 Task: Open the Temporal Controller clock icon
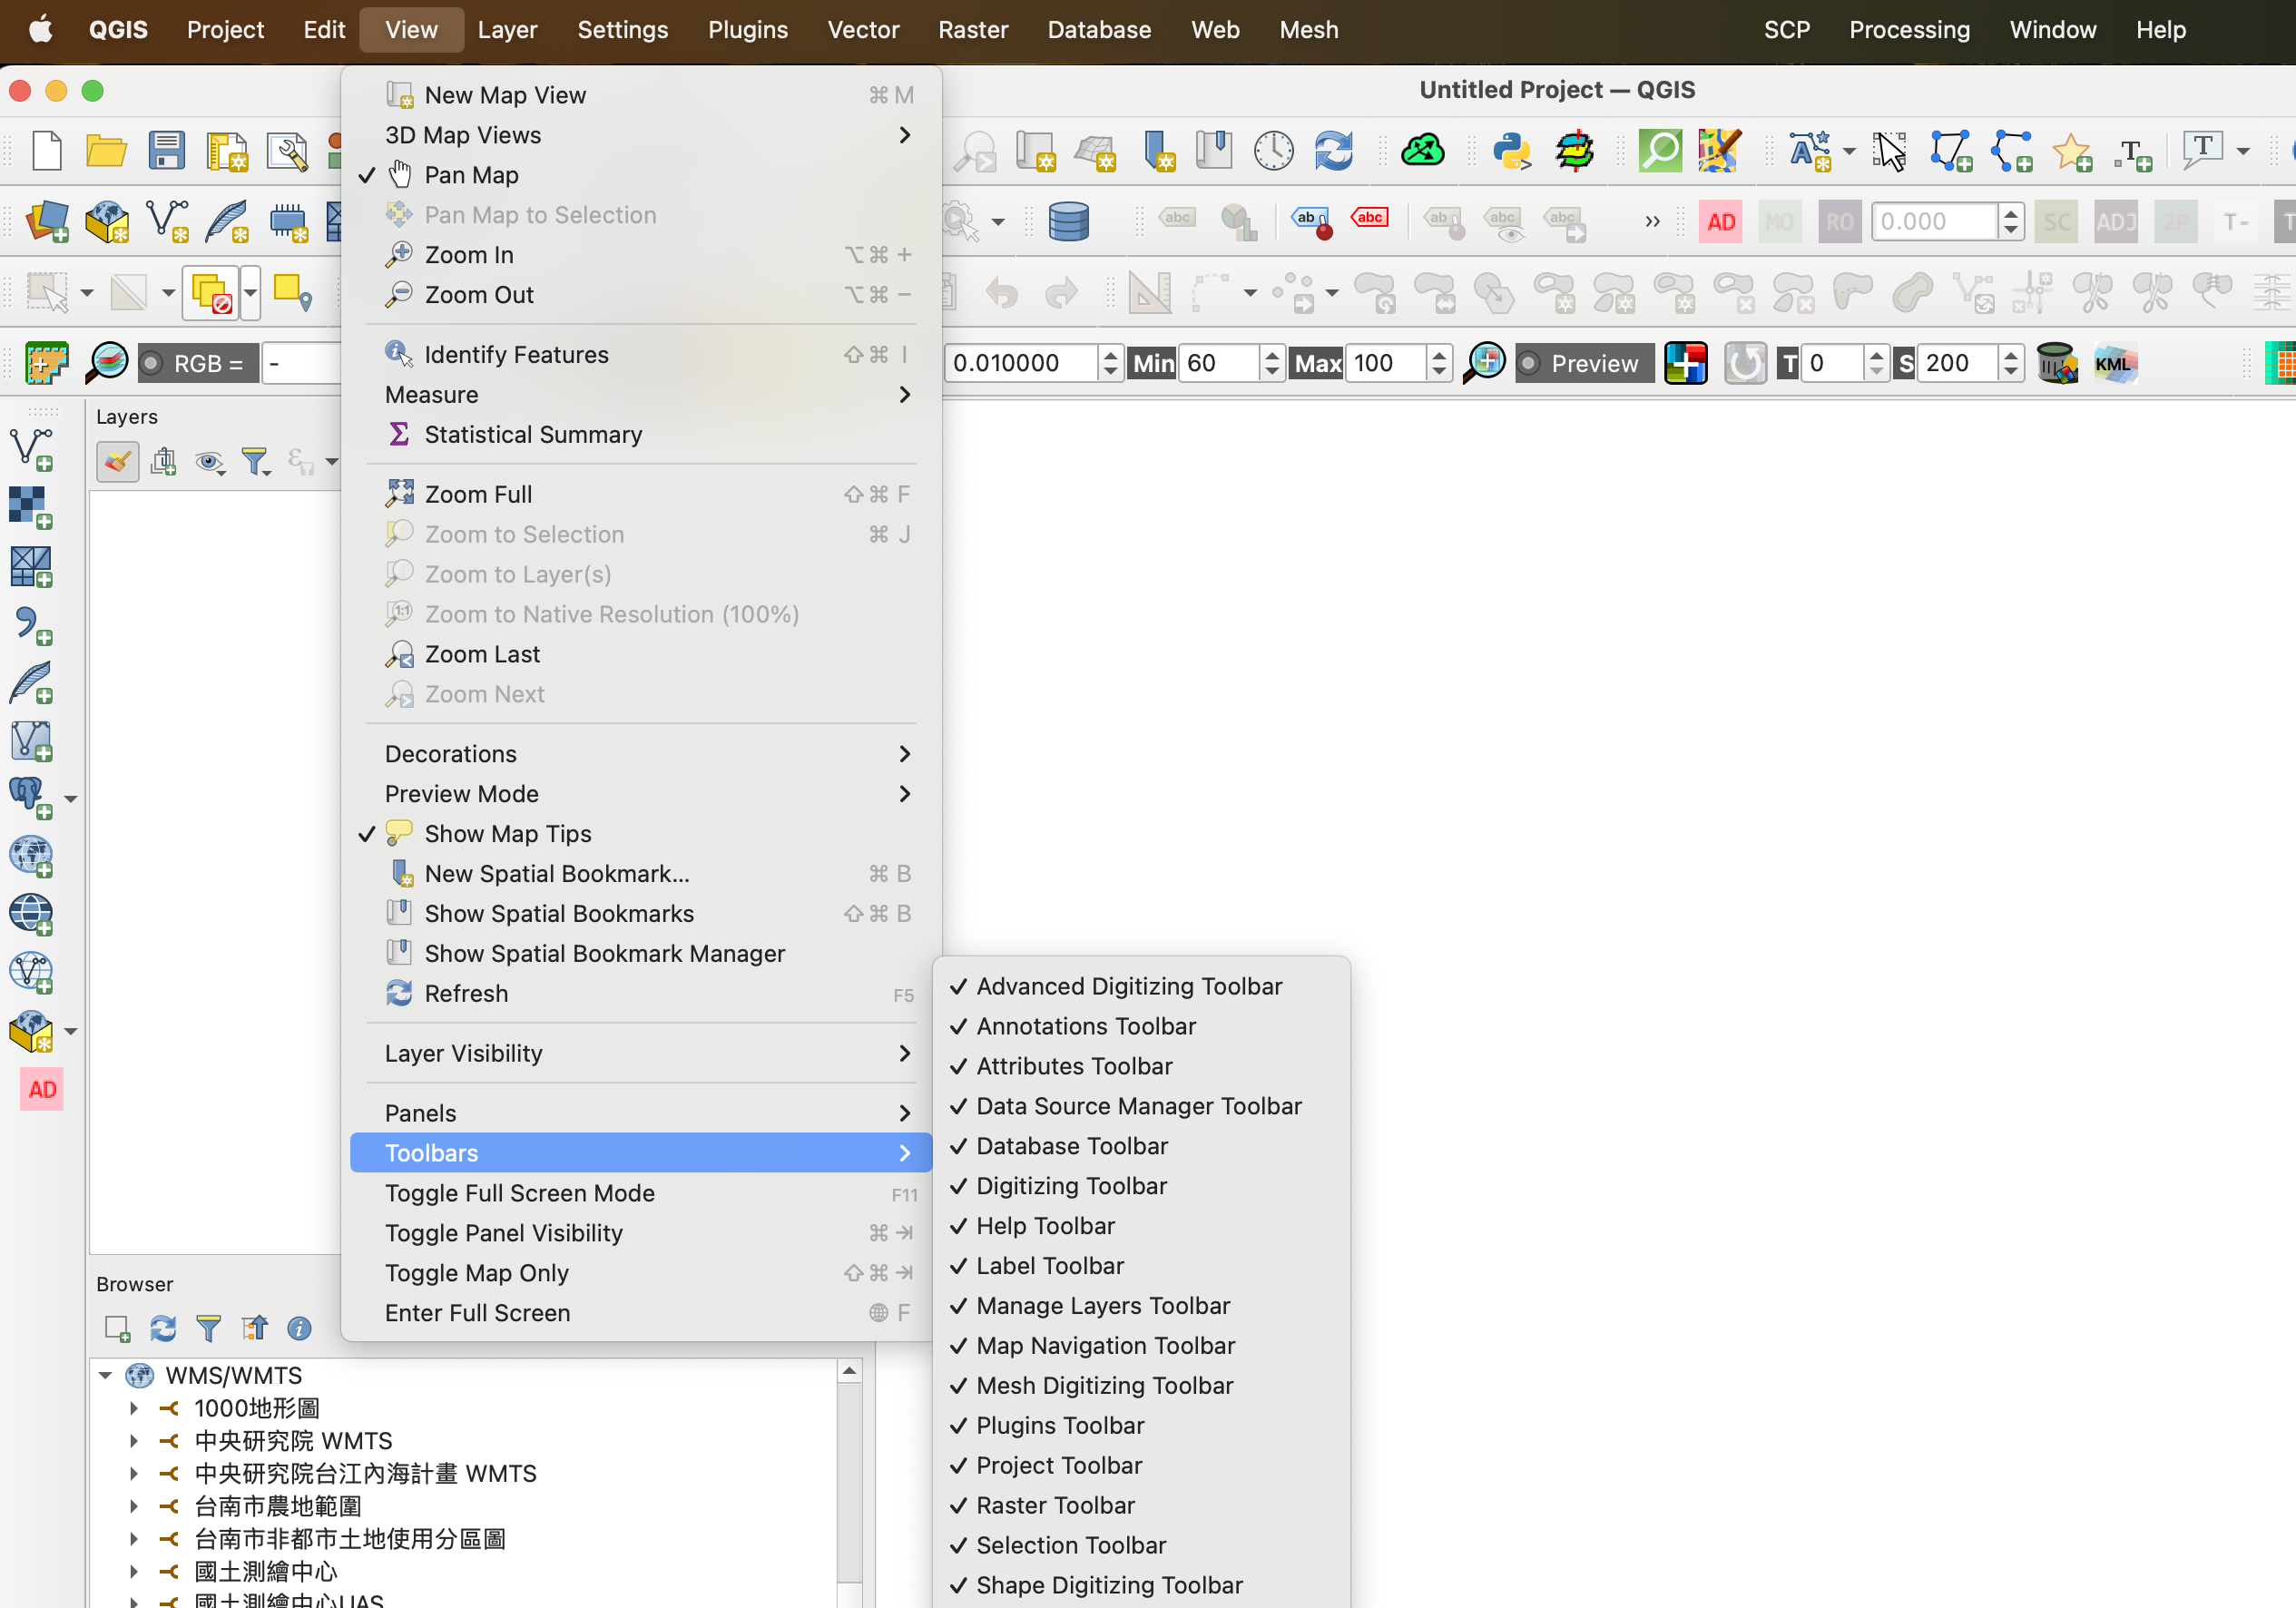pos(1273,151)
